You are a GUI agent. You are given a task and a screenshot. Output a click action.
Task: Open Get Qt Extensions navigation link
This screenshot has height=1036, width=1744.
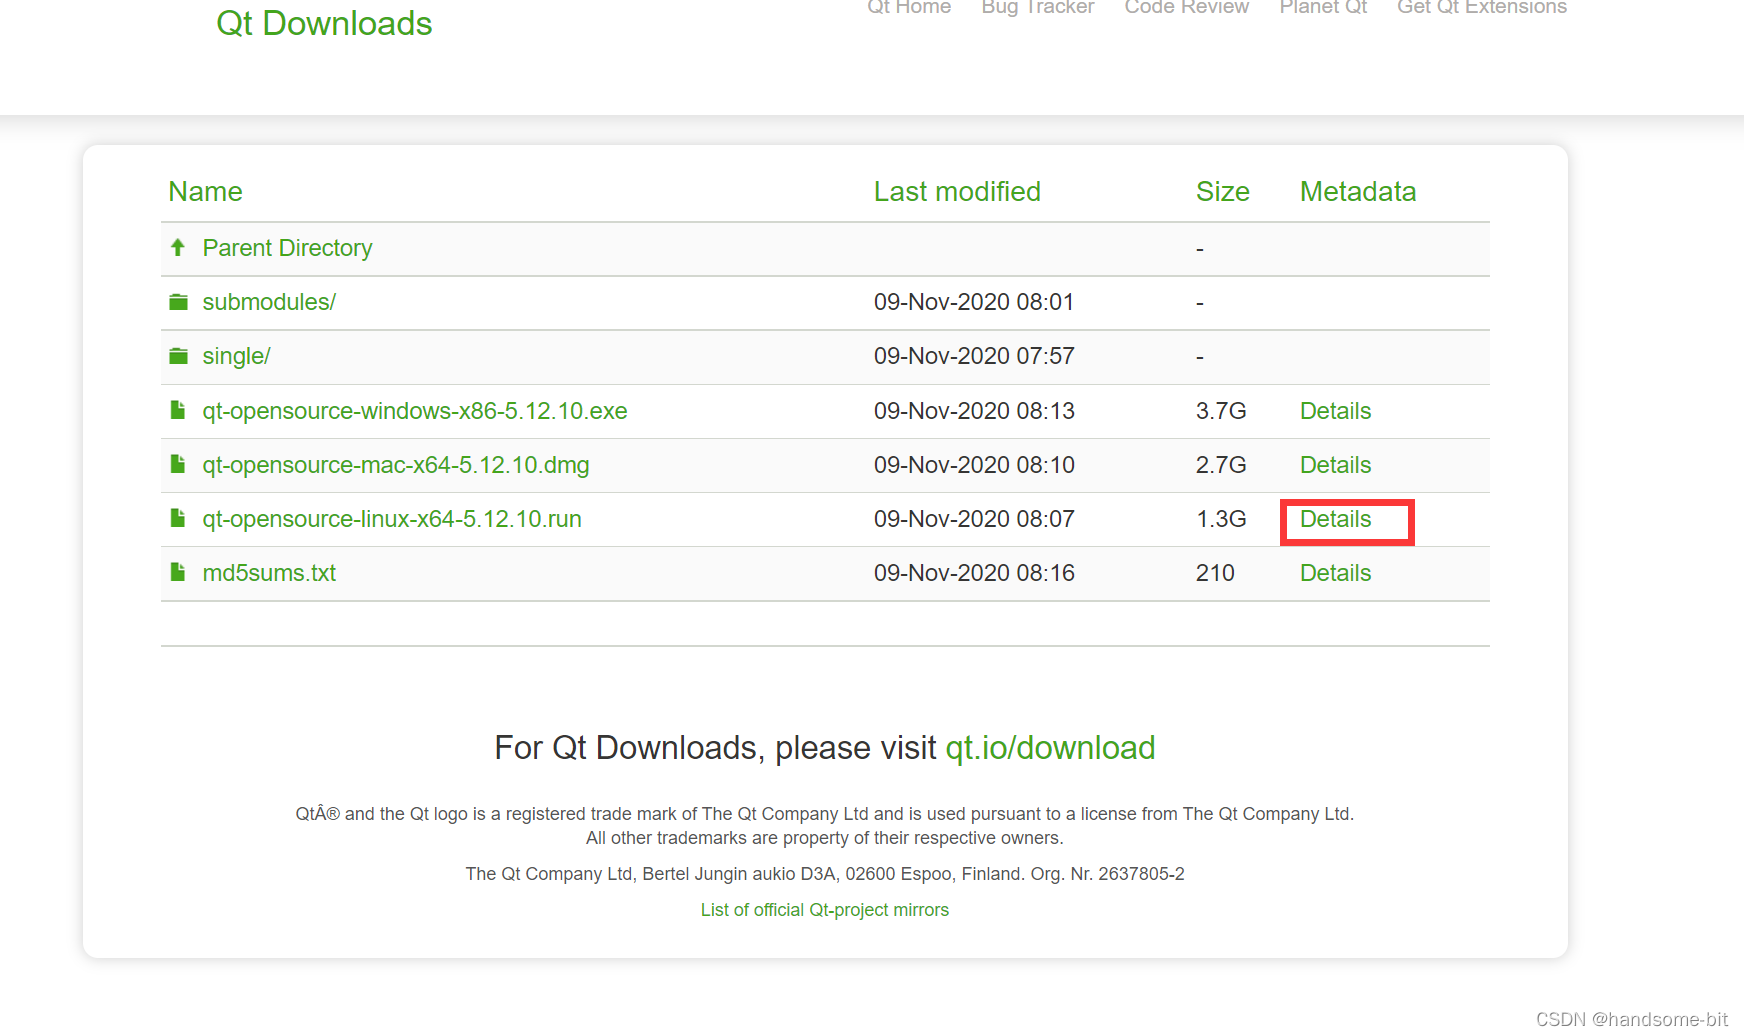(x=1482, y=7)
